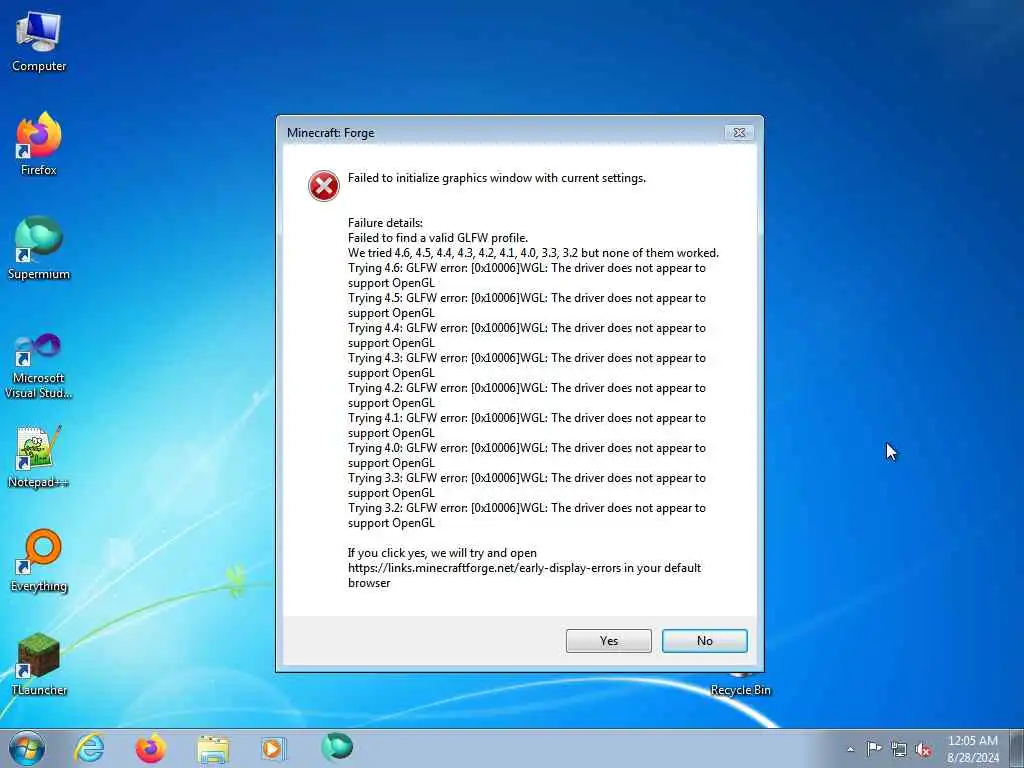
Task: Open the Computer desktop icon
Action: (x=39, y=41)
